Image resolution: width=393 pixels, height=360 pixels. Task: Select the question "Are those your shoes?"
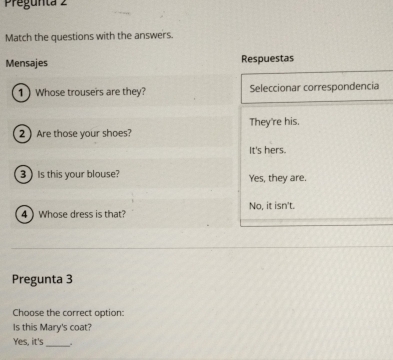(x=84, y=133)
